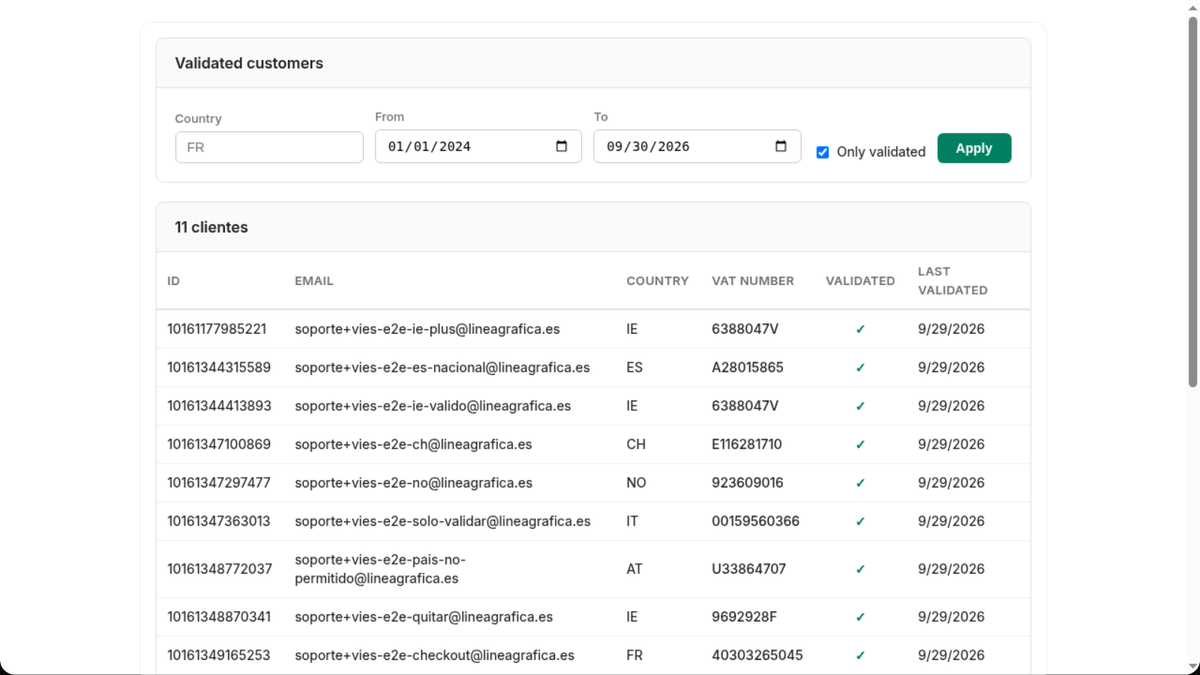The image size is (1200, 675).
Task: Click the VALIDATED column header
Action: point(860,281)
